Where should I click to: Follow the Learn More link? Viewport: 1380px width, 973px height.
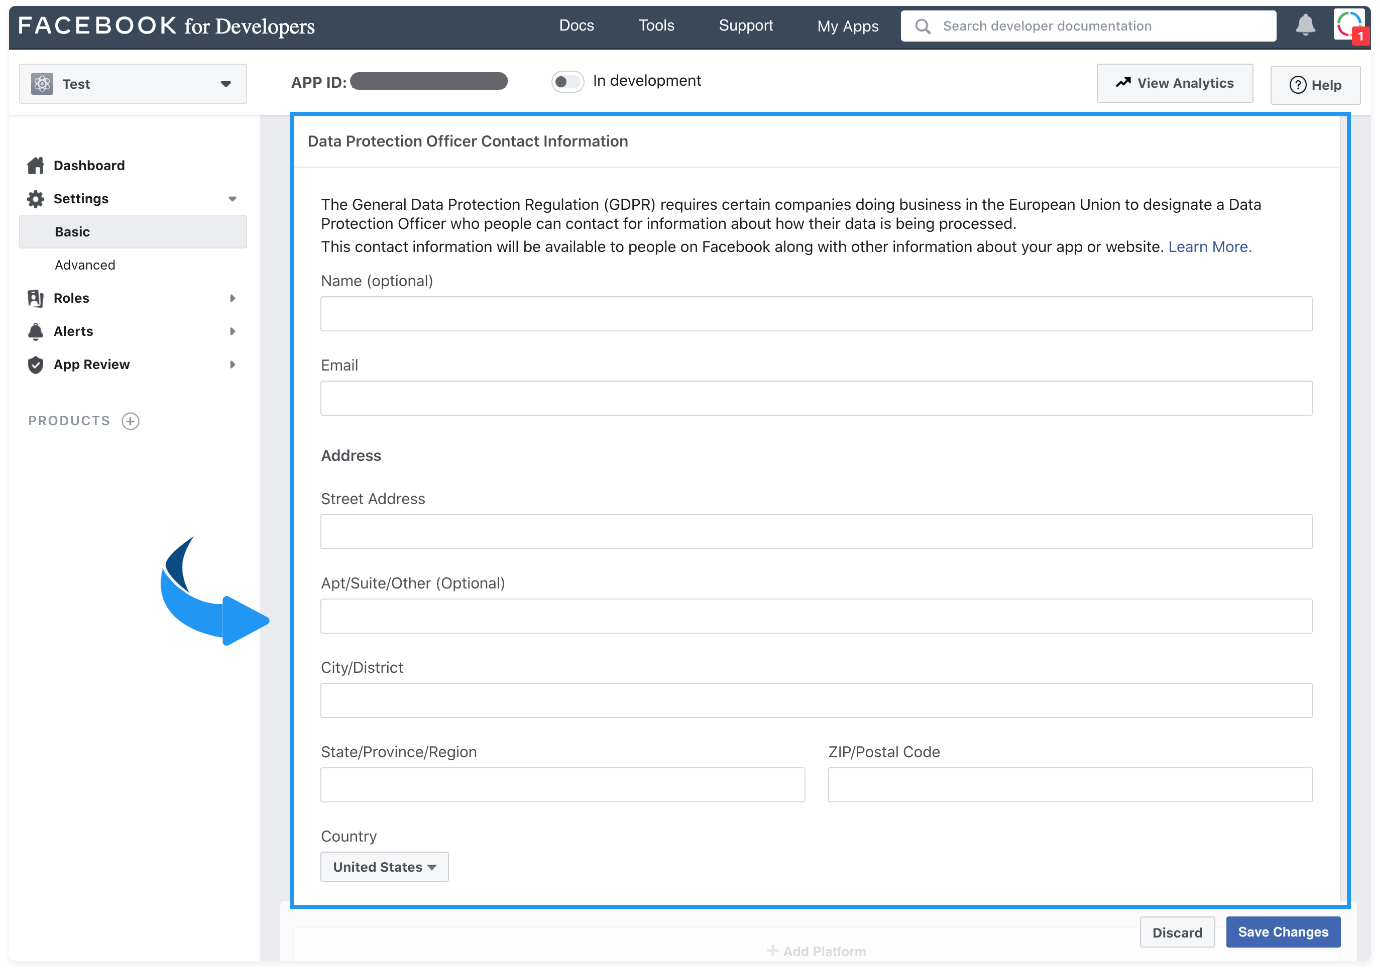click(1210, 247)
